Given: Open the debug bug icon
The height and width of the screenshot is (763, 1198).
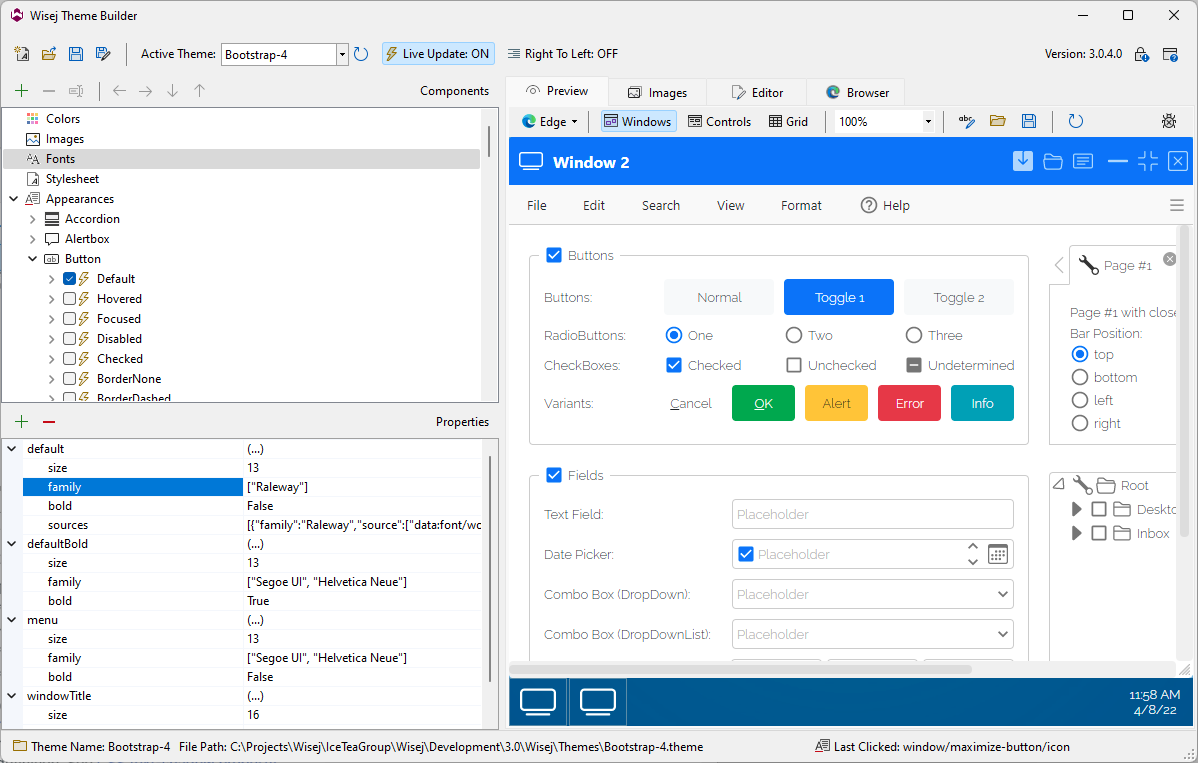Looking at the screenshot, I should (x=1169, y=121).
